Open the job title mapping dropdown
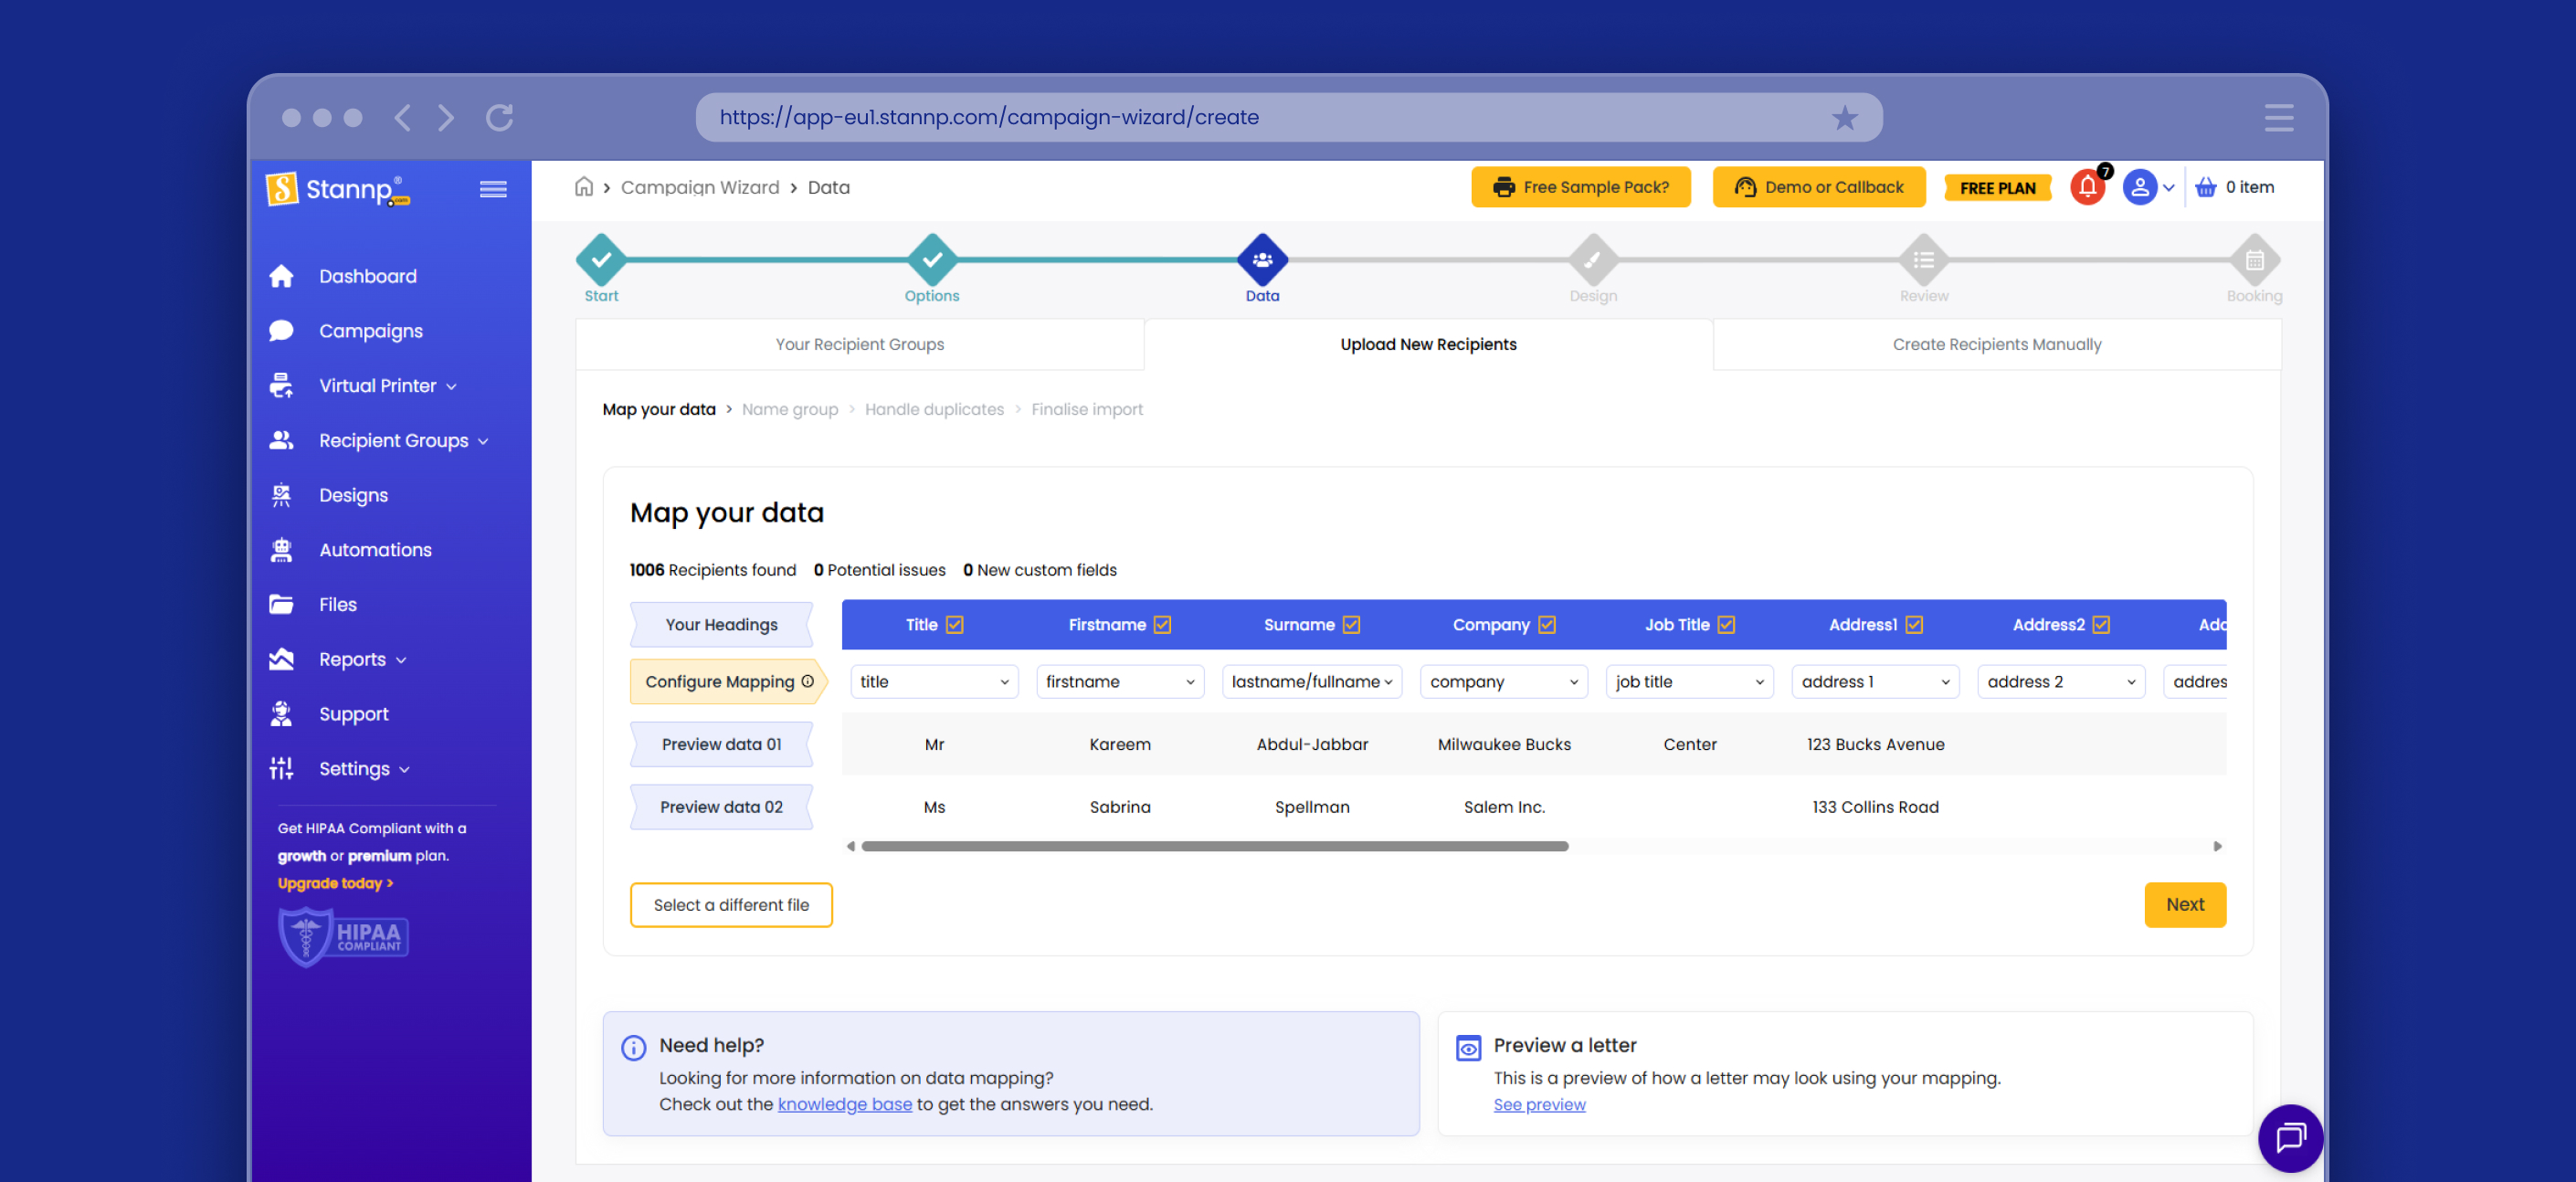Viewport: 2576px width, 1182px height. pyautogui.click(x=1689, y=681)
